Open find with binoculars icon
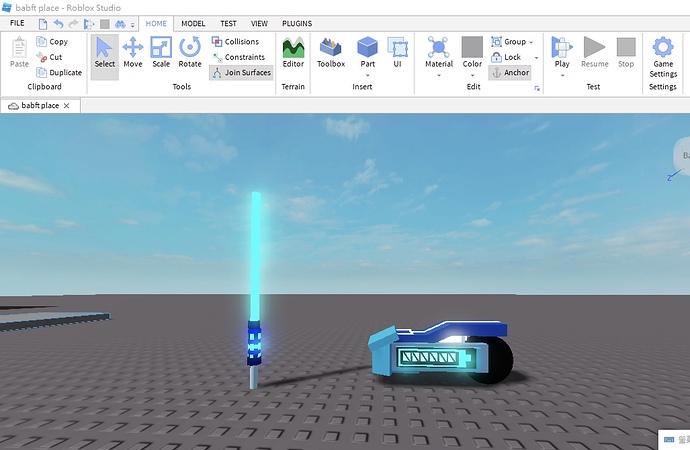This screenshot has height=450, width=690. (x=120, y=24)
